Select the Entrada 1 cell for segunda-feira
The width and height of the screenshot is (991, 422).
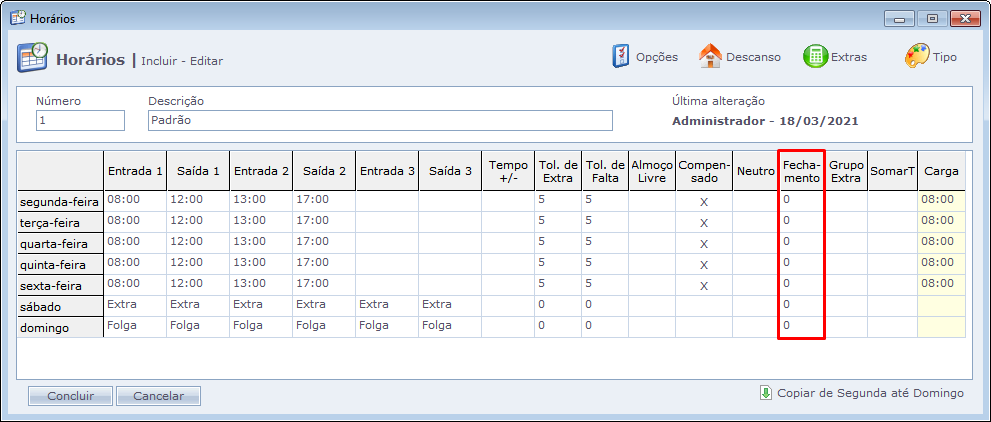pyautogui.click(x=134, y=200)
